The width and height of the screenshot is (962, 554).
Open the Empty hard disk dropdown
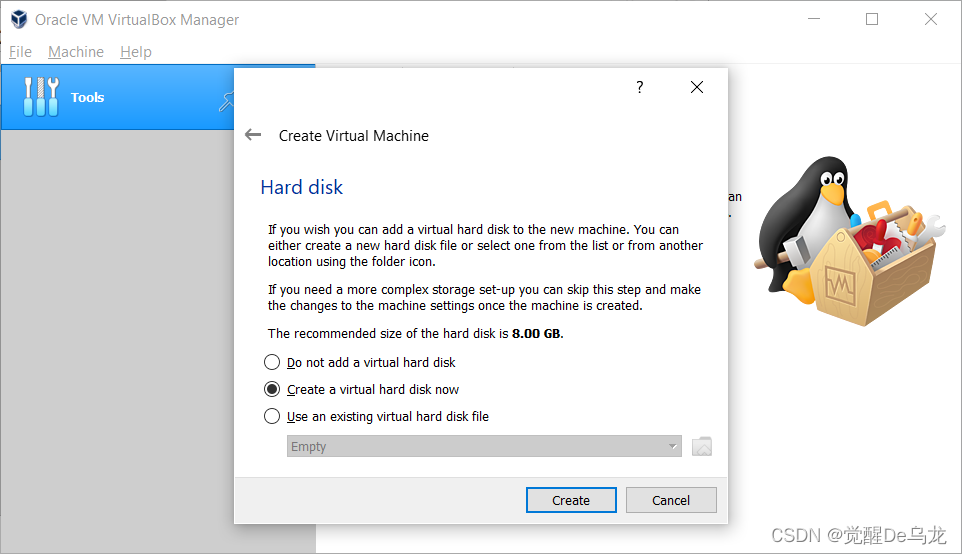tap(484, 447)
